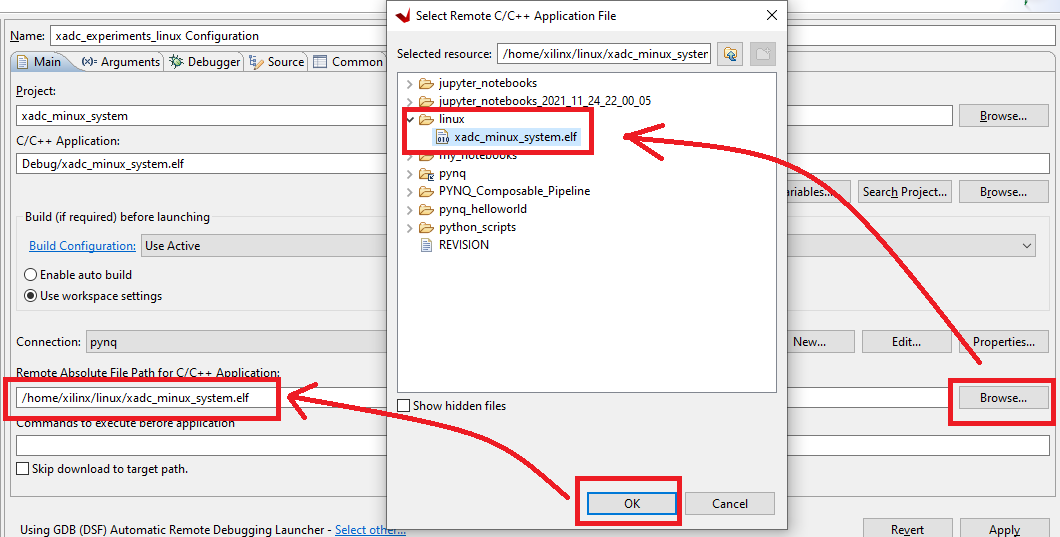The width and height of the screenshot is (1060, 537).
Task: Click the xadc_minux_system.elf binary file icon
Action: click(443, 137)
